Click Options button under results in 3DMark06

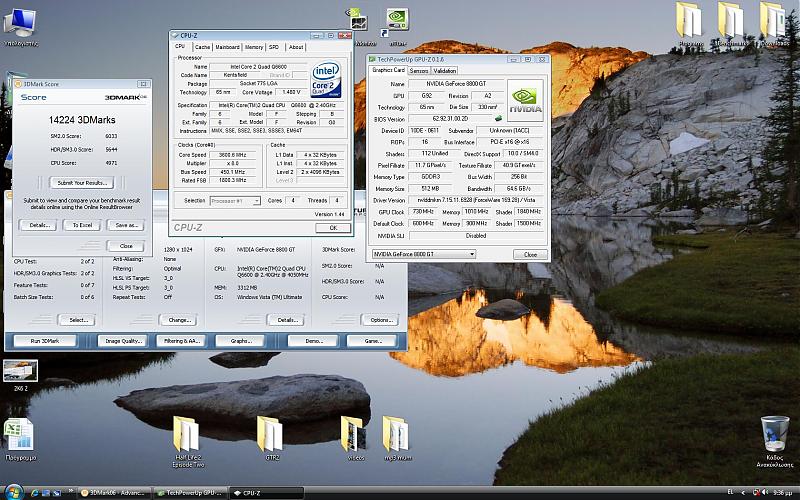point(380,320)
